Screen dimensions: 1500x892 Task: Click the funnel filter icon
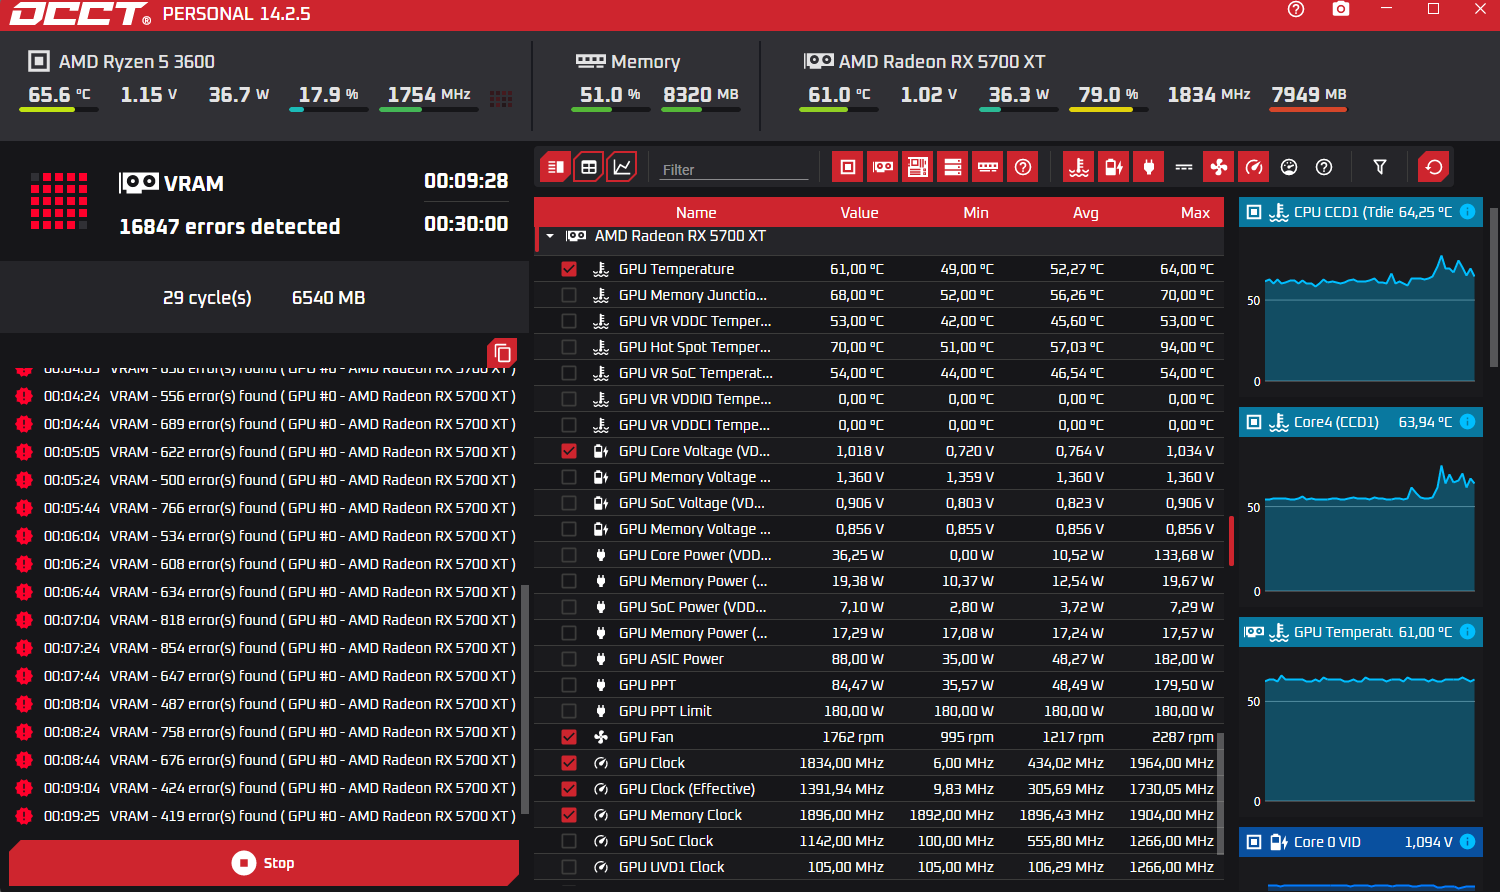(x=1380, y=167)
